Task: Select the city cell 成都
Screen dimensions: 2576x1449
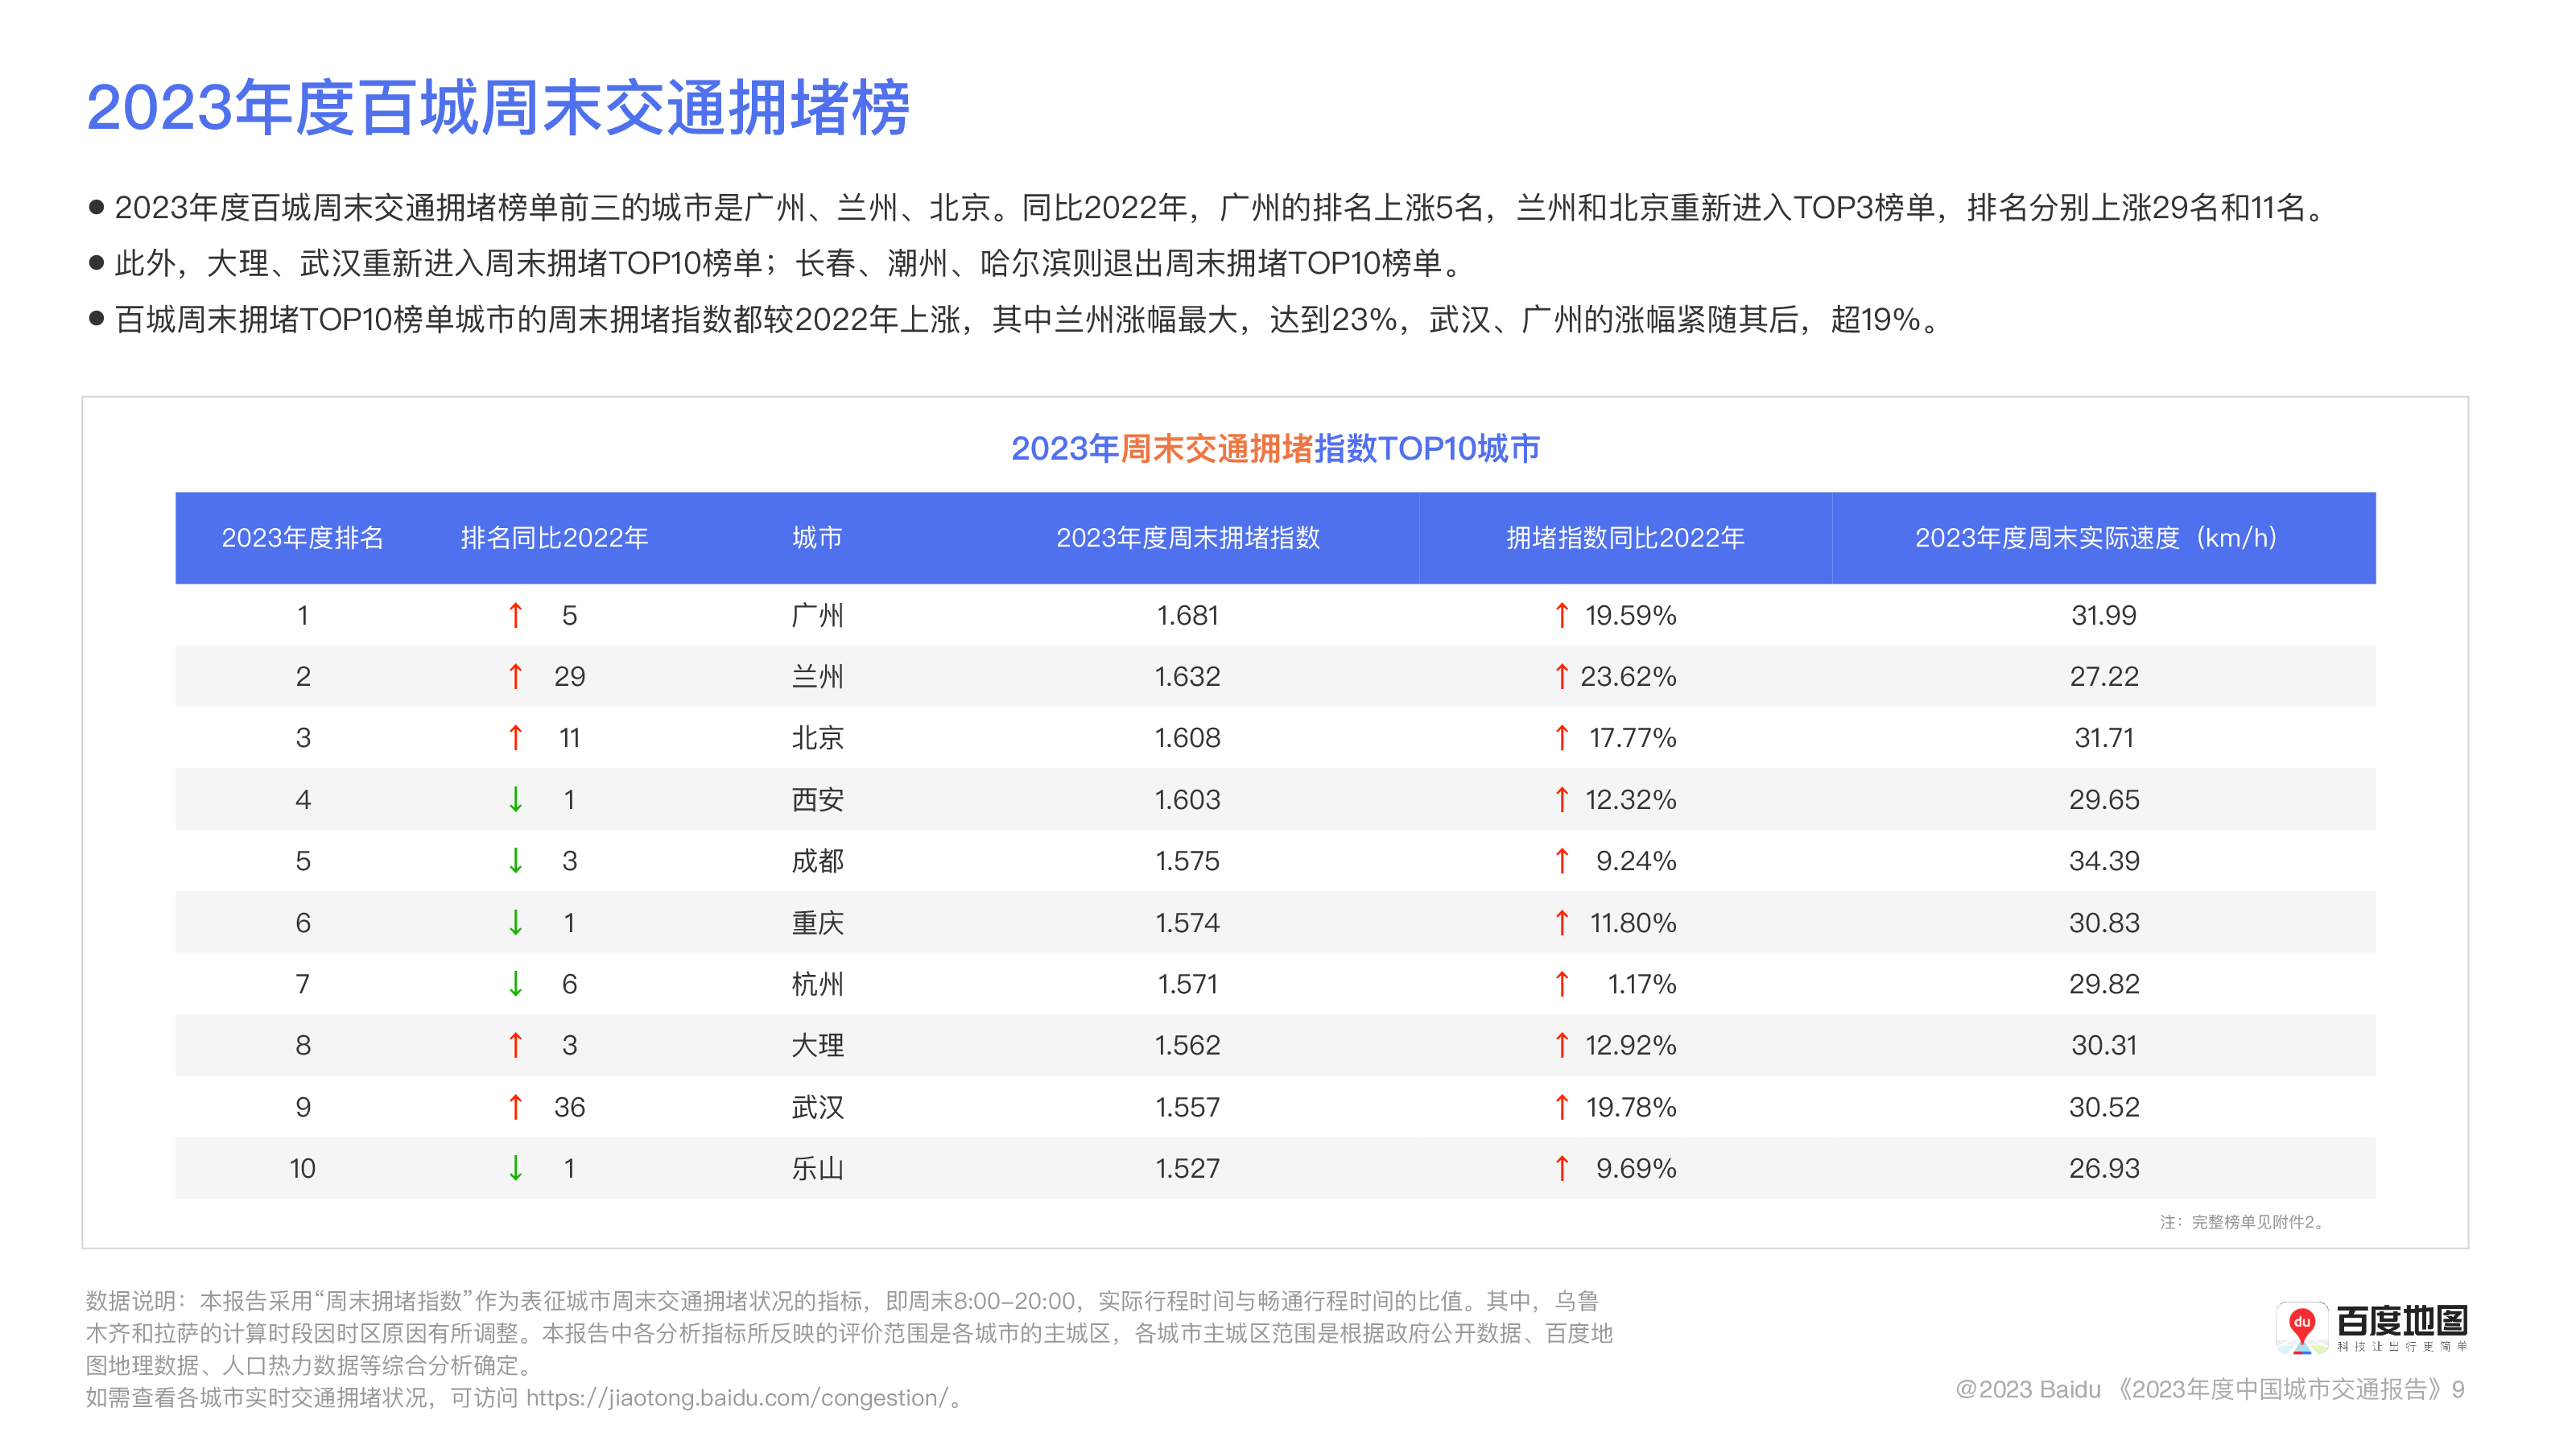Action: (817, 861)
